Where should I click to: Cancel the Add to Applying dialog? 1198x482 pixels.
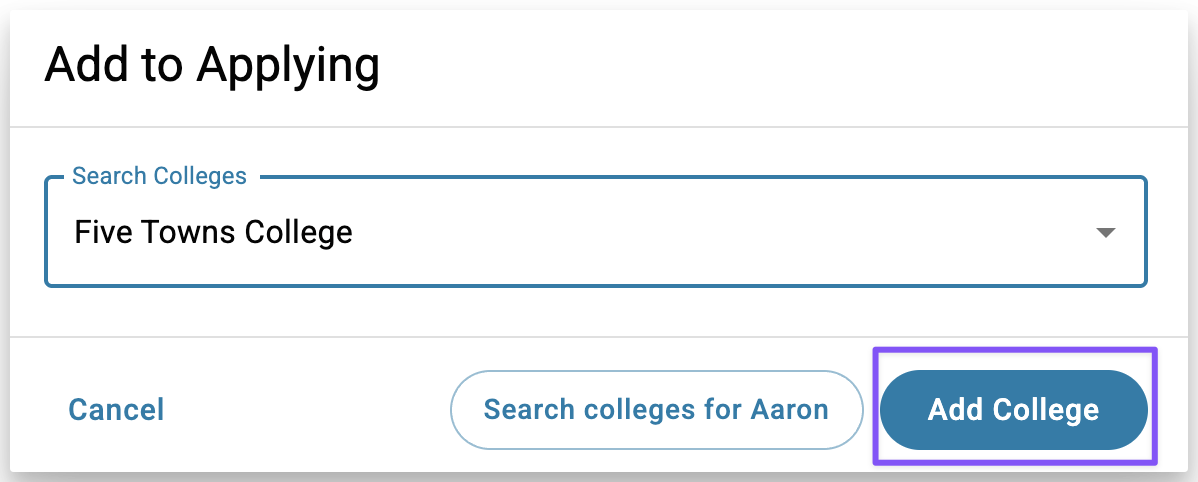click(x=116, y=409)
